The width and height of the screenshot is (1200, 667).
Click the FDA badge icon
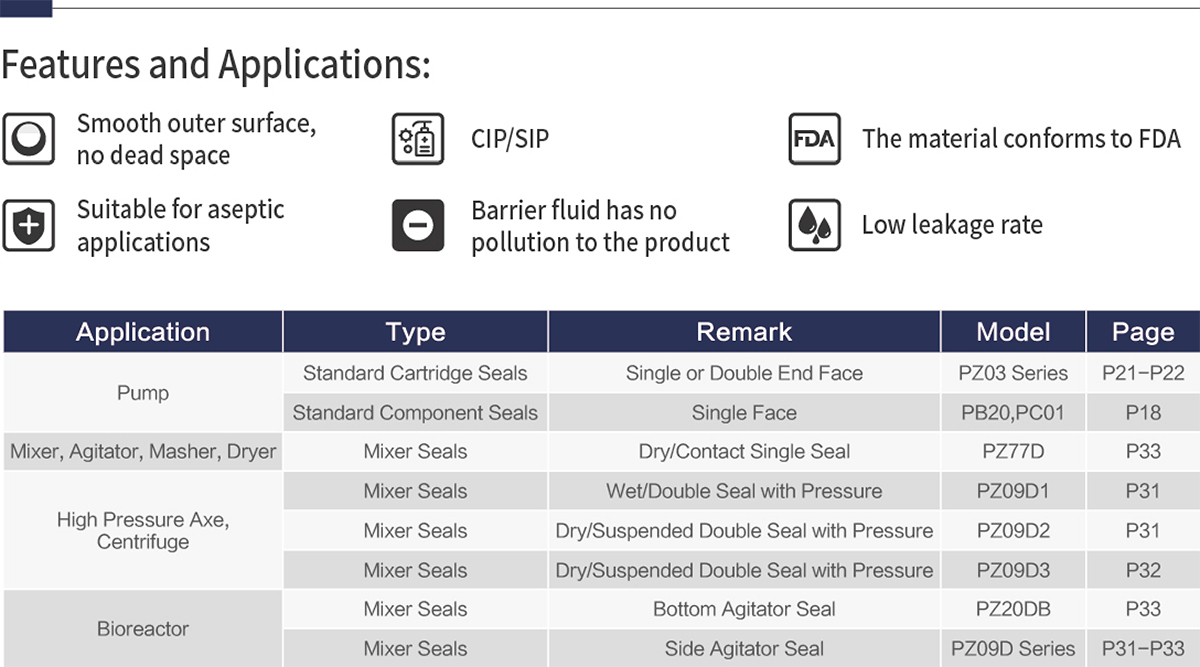pos(814,139)
